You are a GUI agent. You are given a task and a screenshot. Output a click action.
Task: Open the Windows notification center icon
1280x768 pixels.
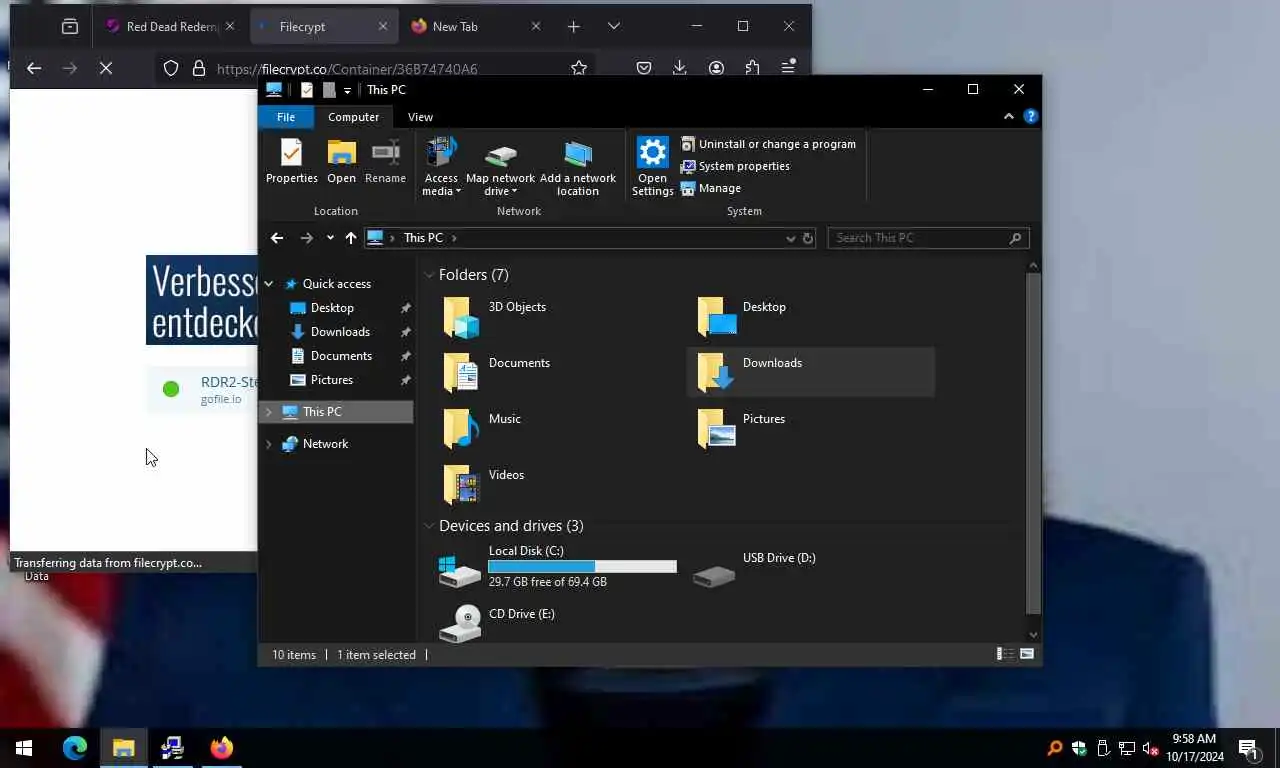[x=1247, y=748]
